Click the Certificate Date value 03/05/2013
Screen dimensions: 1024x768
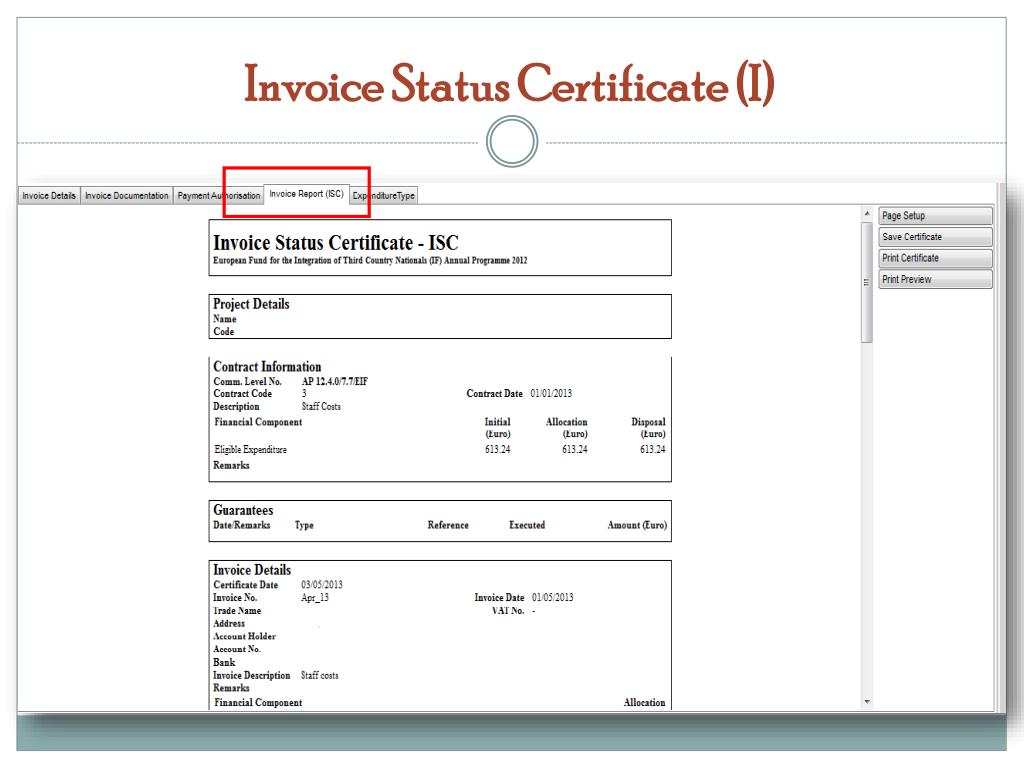click(x=321, y=585)
